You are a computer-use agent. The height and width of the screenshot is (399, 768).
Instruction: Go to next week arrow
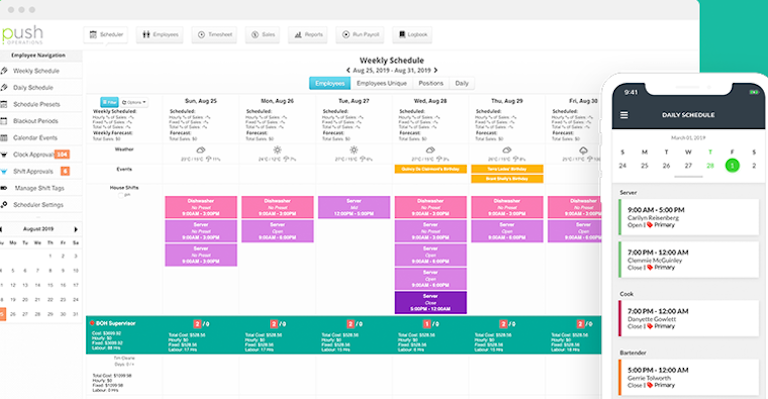point(435,70)
